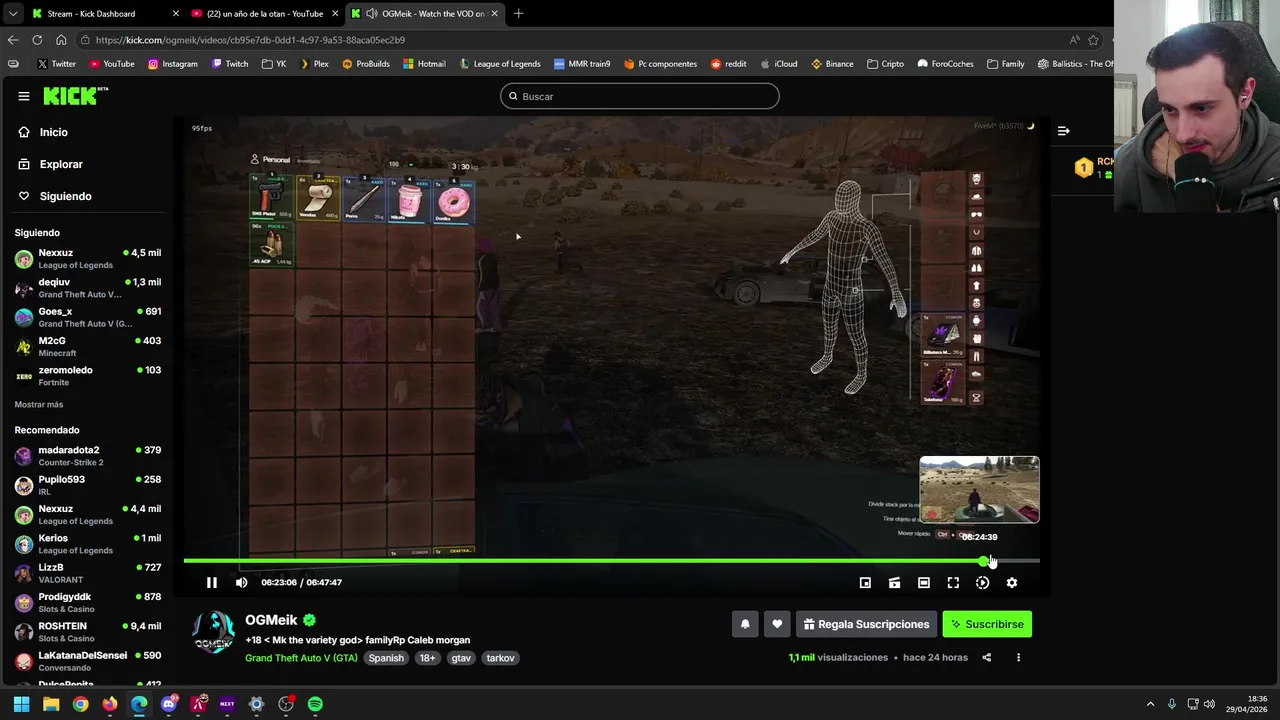Open the Family bookmarks folder
This screenshot has height=720, width=1280.
(1005, 64)
